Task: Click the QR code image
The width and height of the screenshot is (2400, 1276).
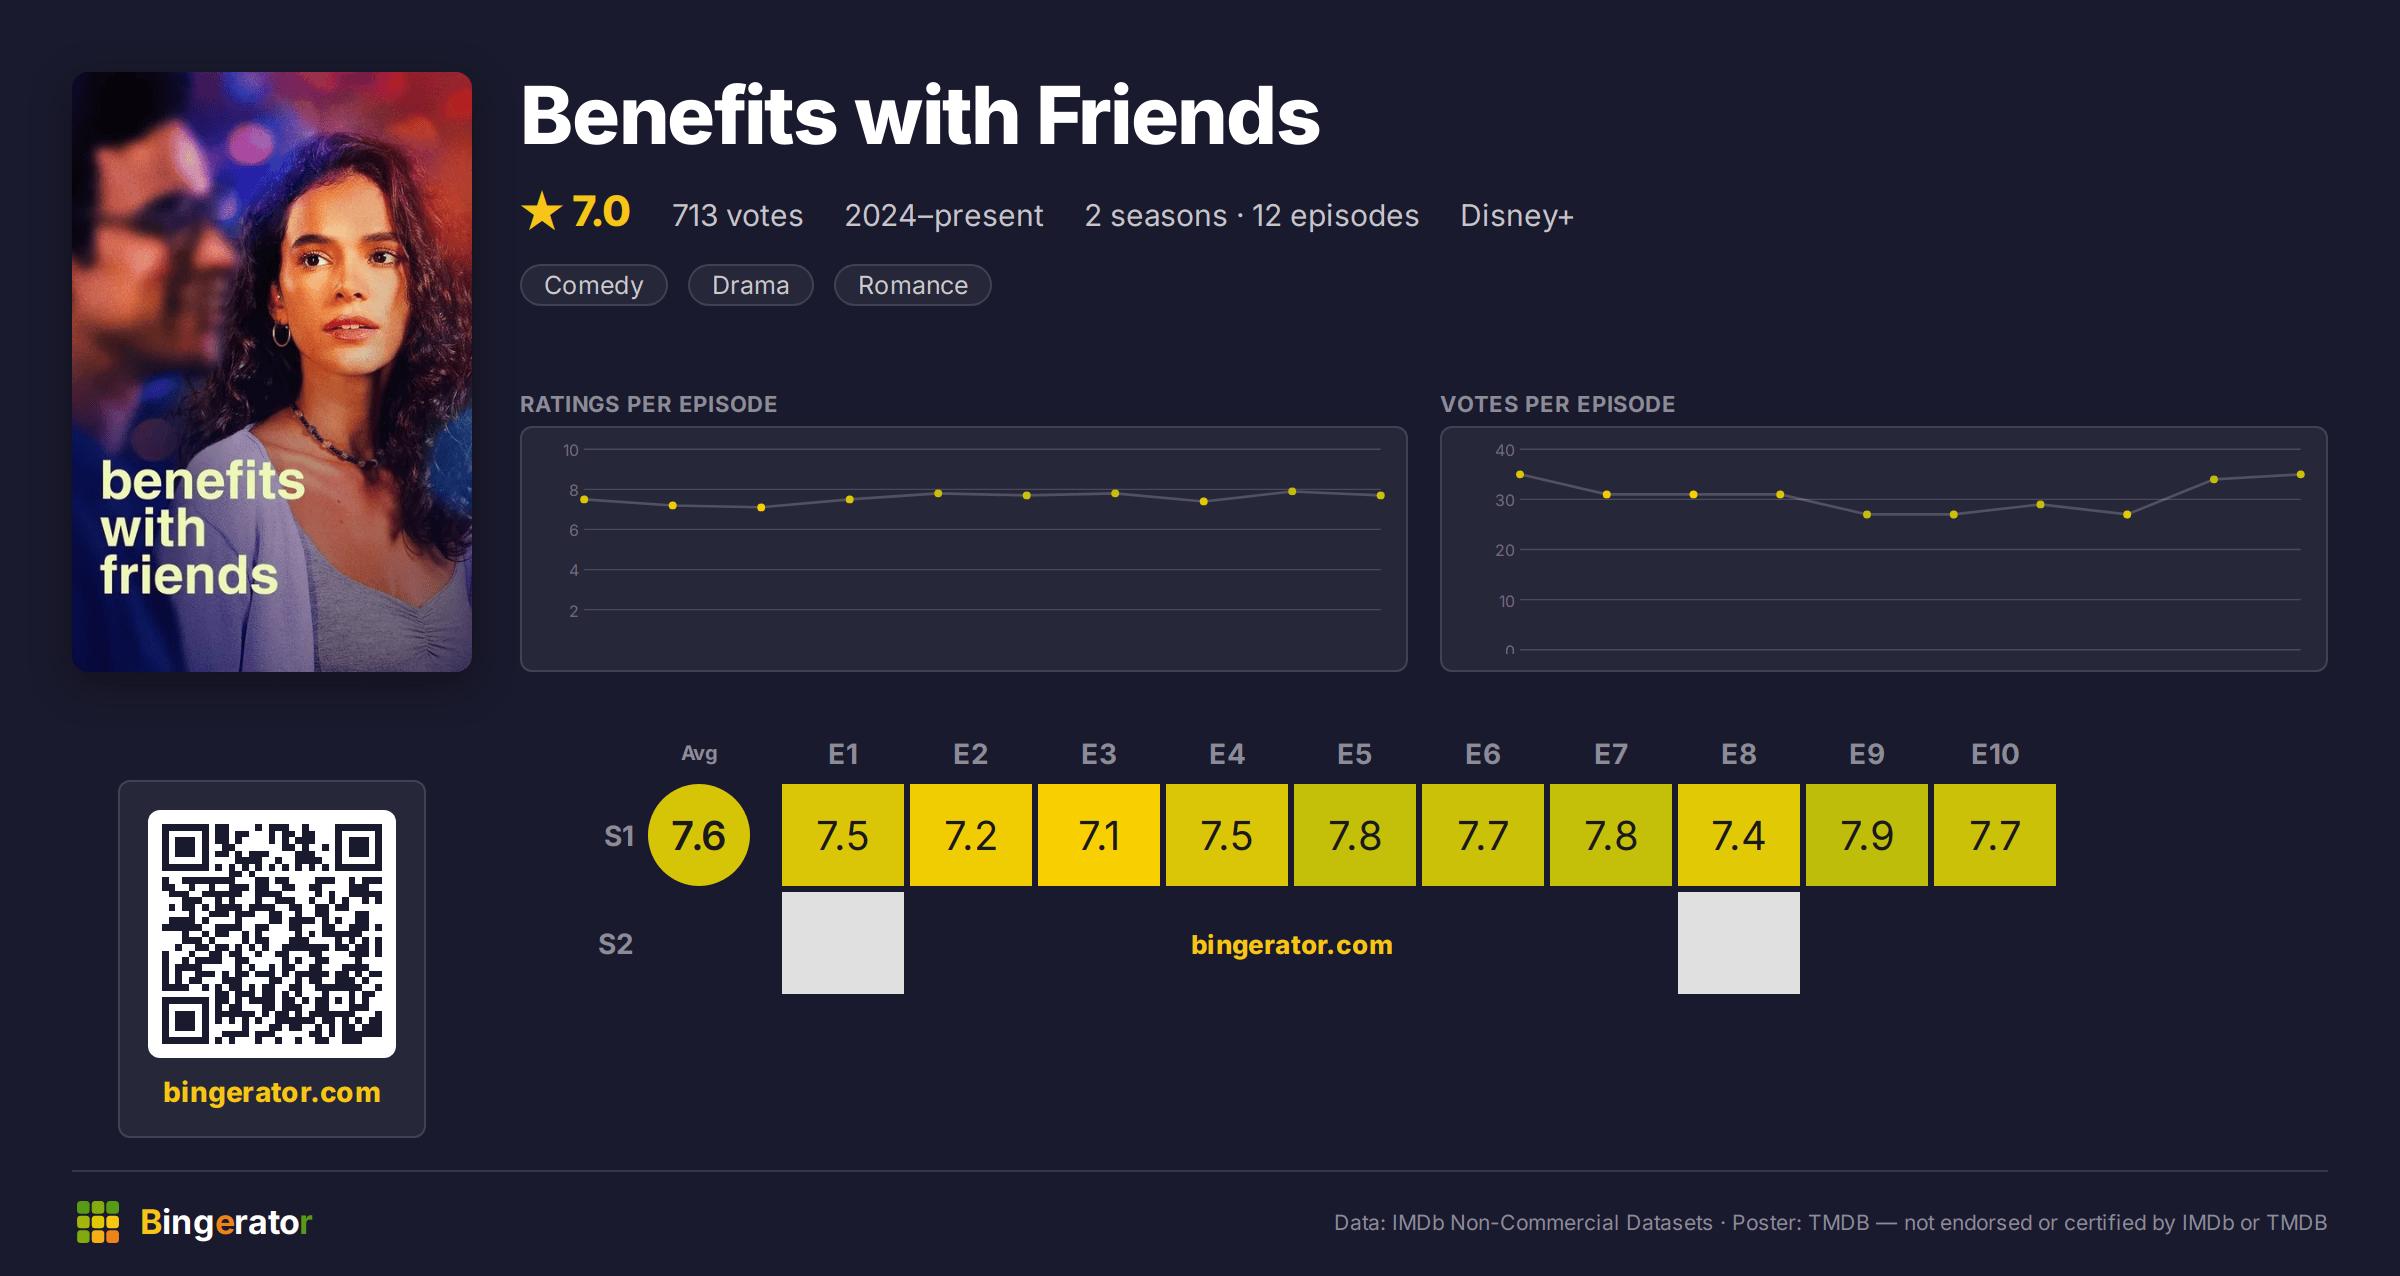Action: coord(272,933)
